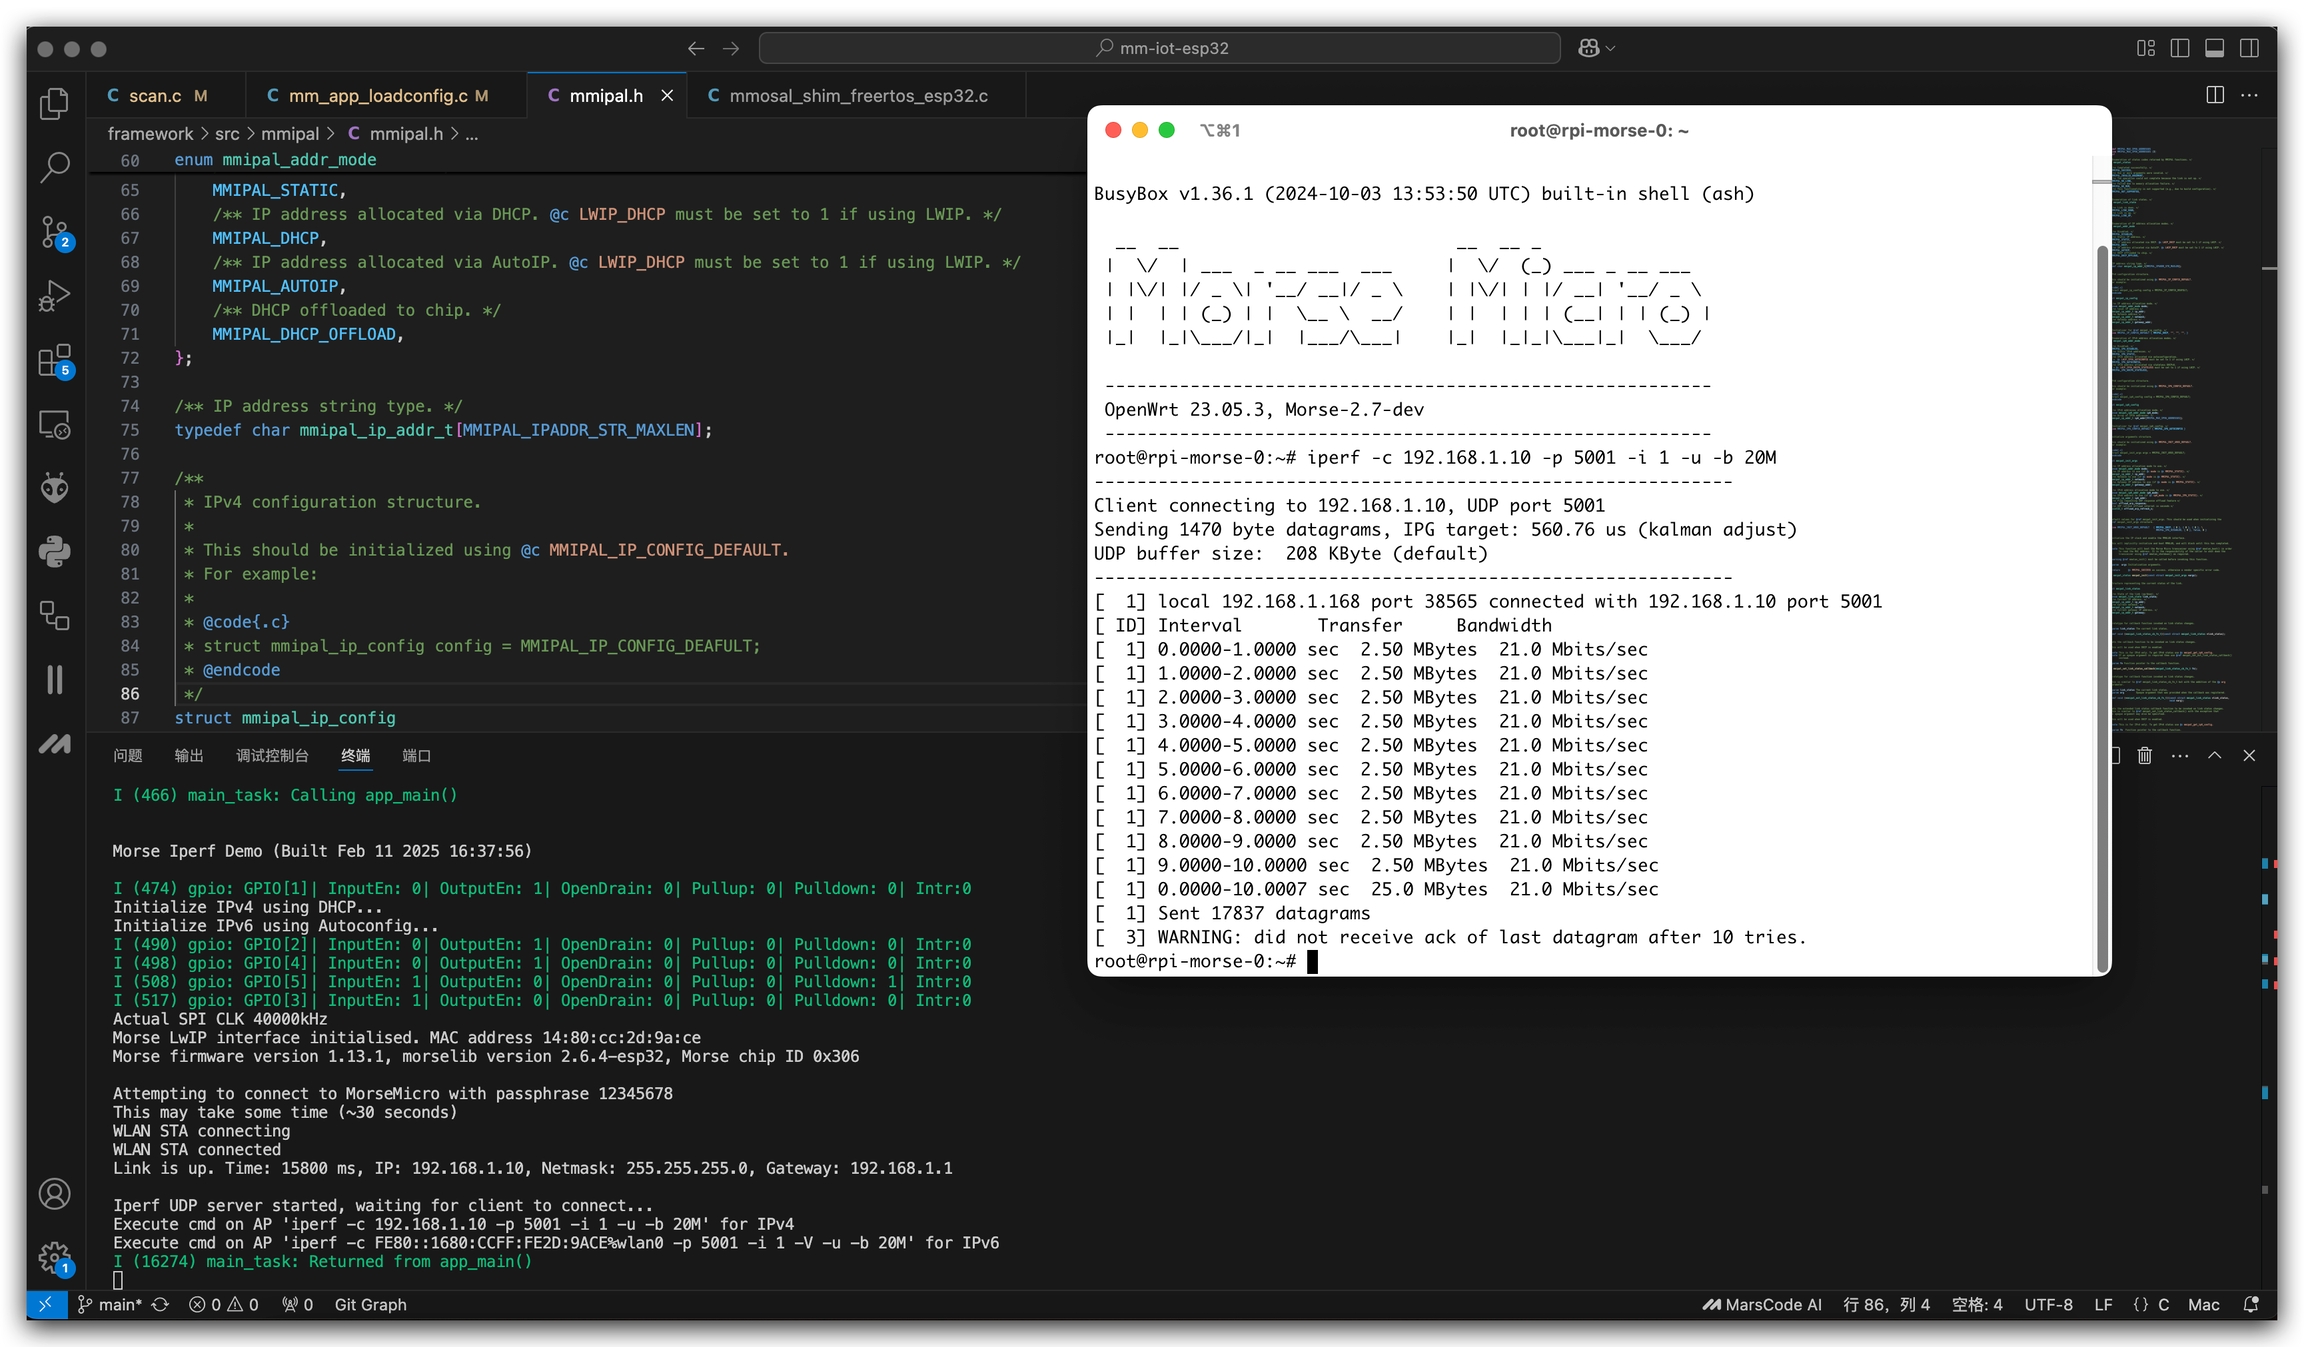This screenshot has width=2304, height=1347.
Task: Kill terminal with trash icon
Action: (2144, 756)
